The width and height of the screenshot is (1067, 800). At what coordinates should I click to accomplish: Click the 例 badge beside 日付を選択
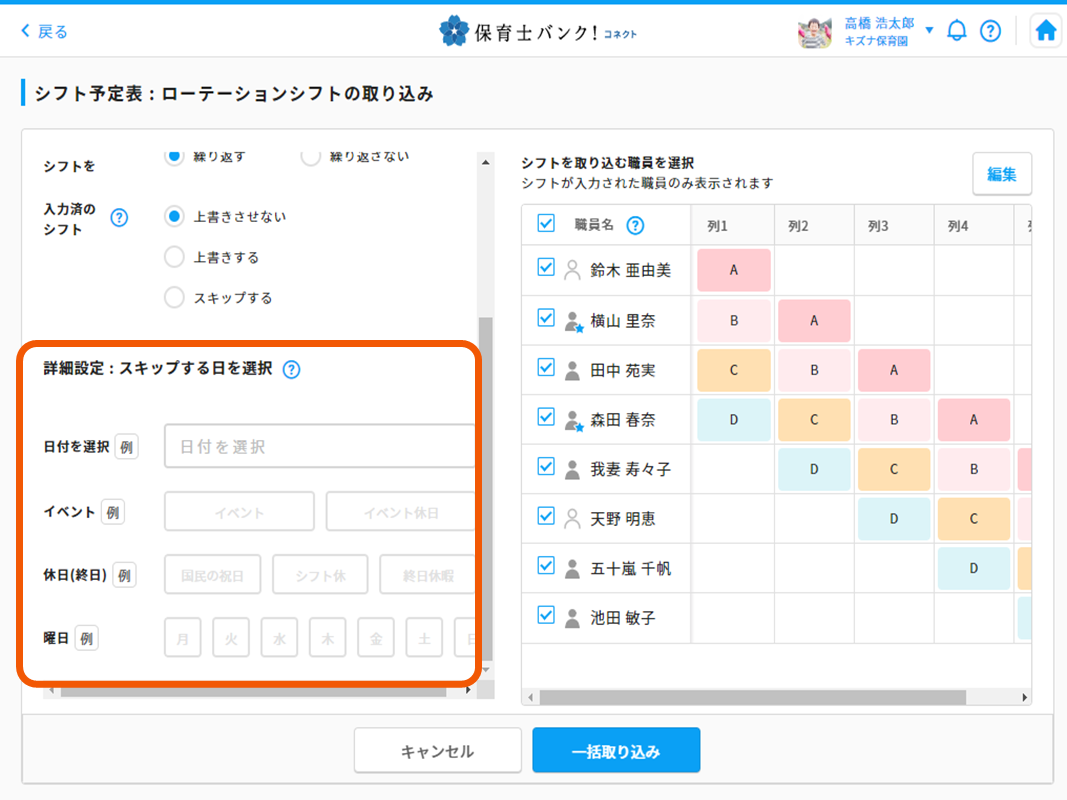tap(126, 447)
